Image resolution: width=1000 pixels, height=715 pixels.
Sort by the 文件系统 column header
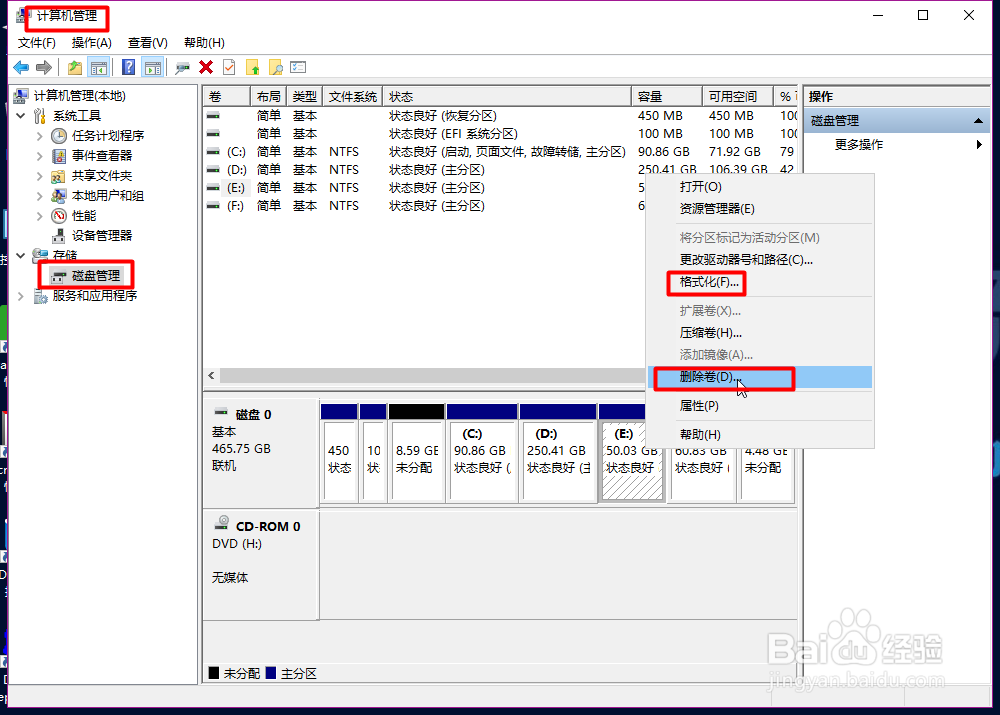tap(353, 96)
